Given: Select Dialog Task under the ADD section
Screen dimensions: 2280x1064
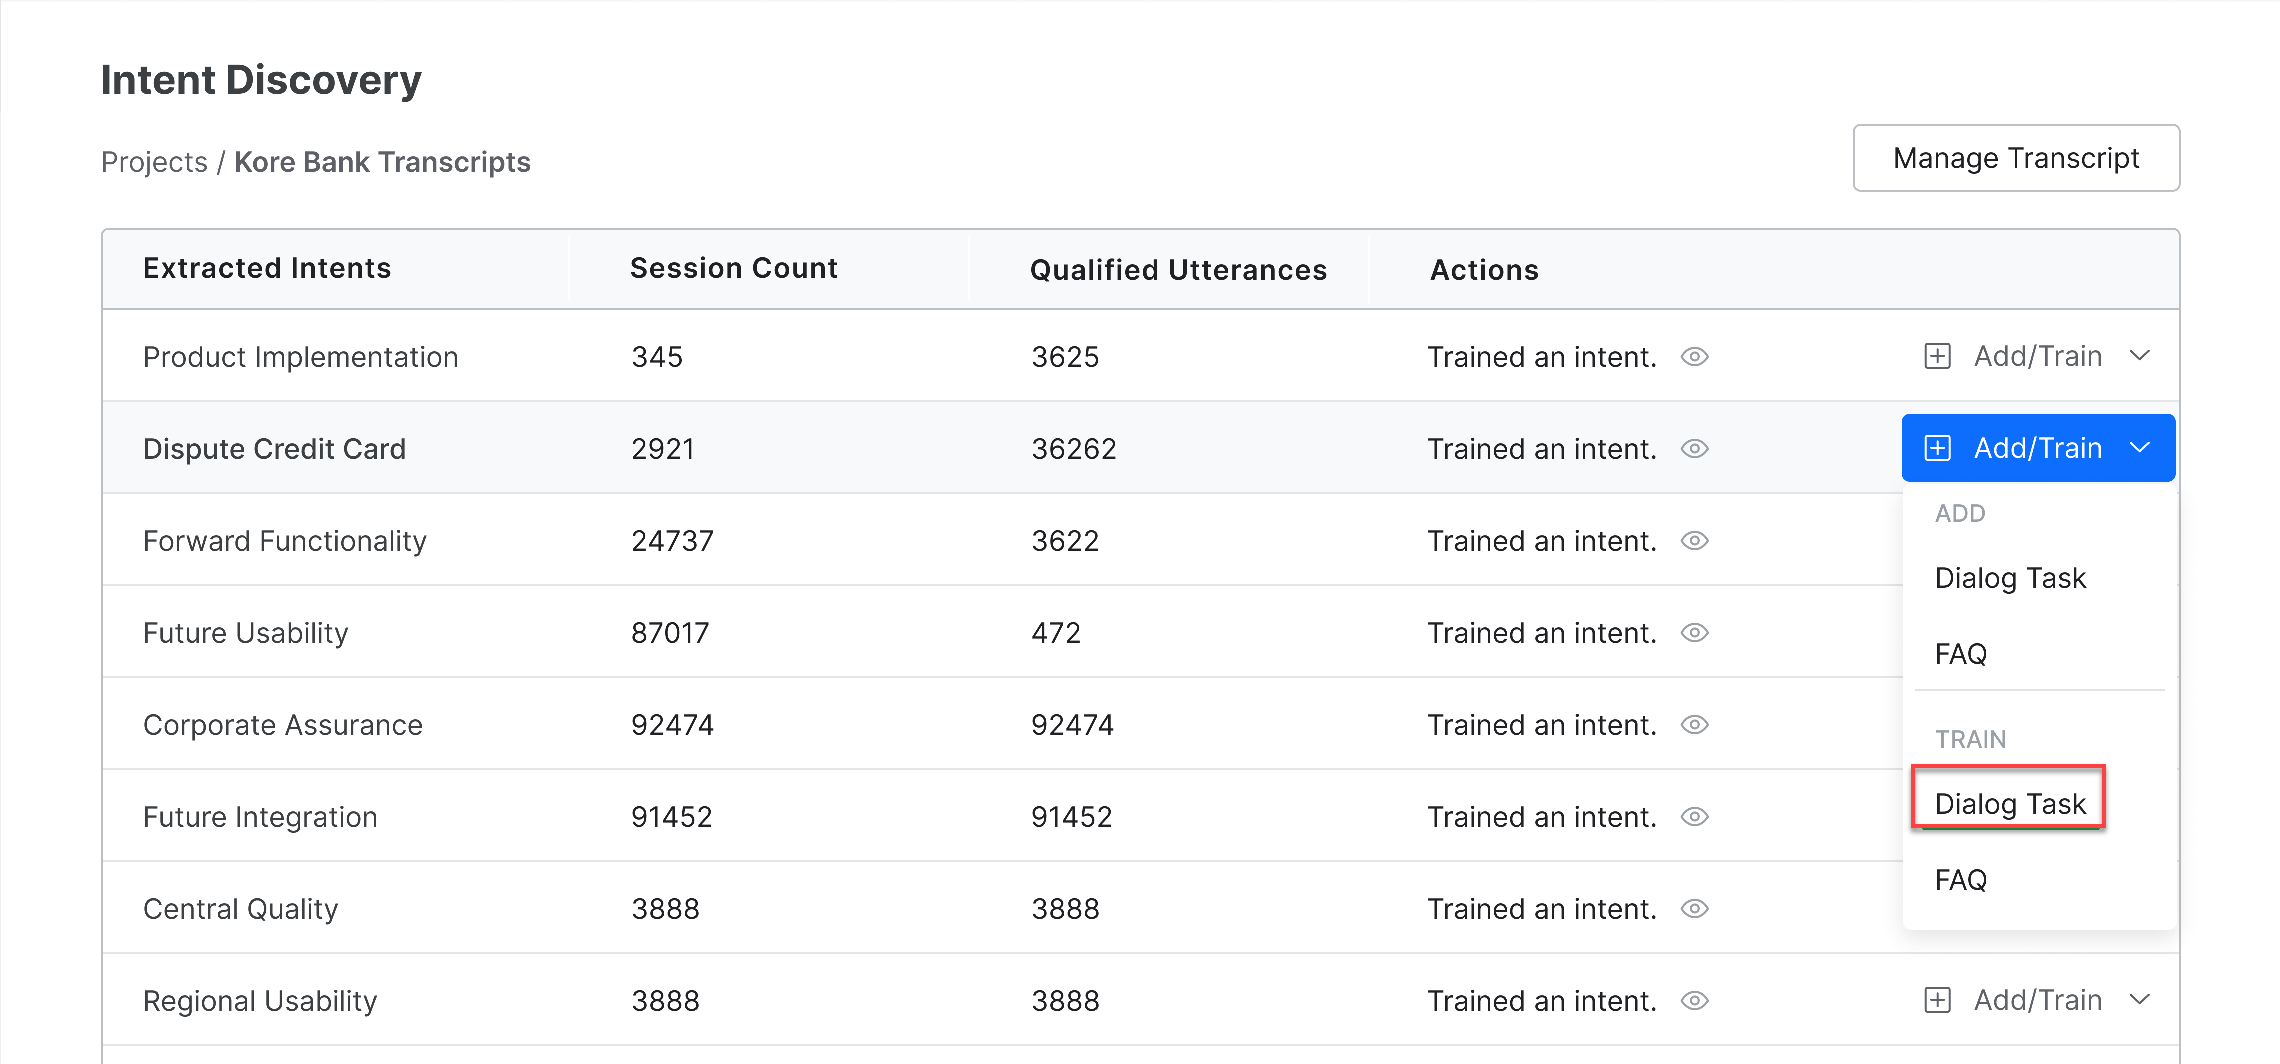Looking at the screenshot, I should (2010, 578).
